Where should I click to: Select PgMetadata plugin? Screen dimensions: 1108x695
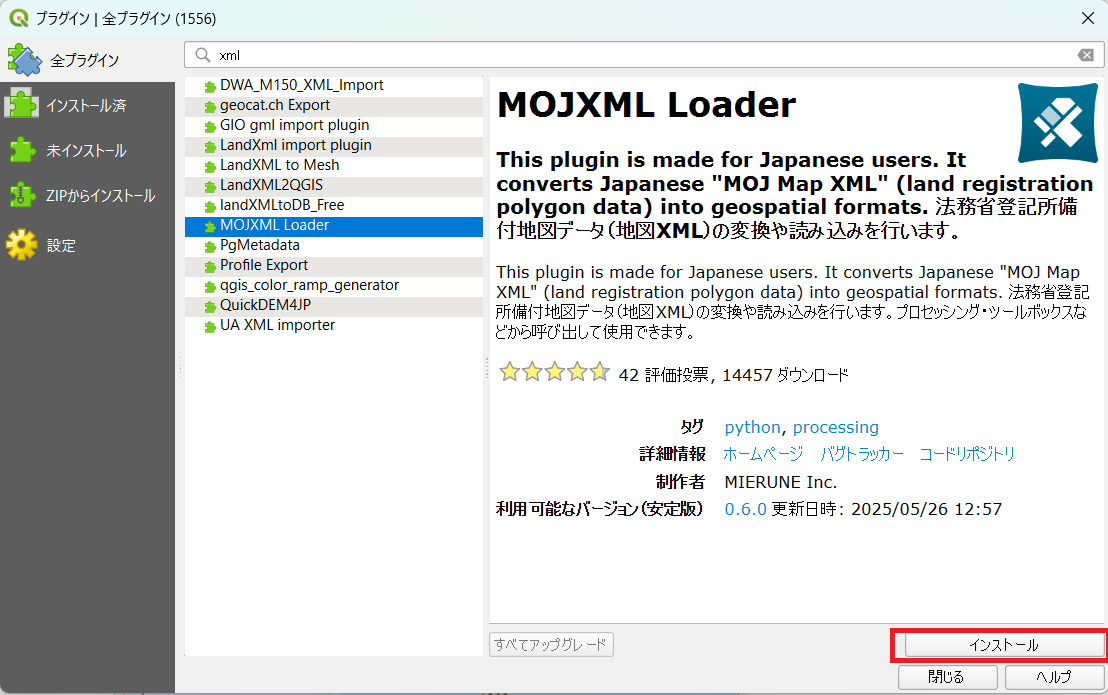(334, 245)
